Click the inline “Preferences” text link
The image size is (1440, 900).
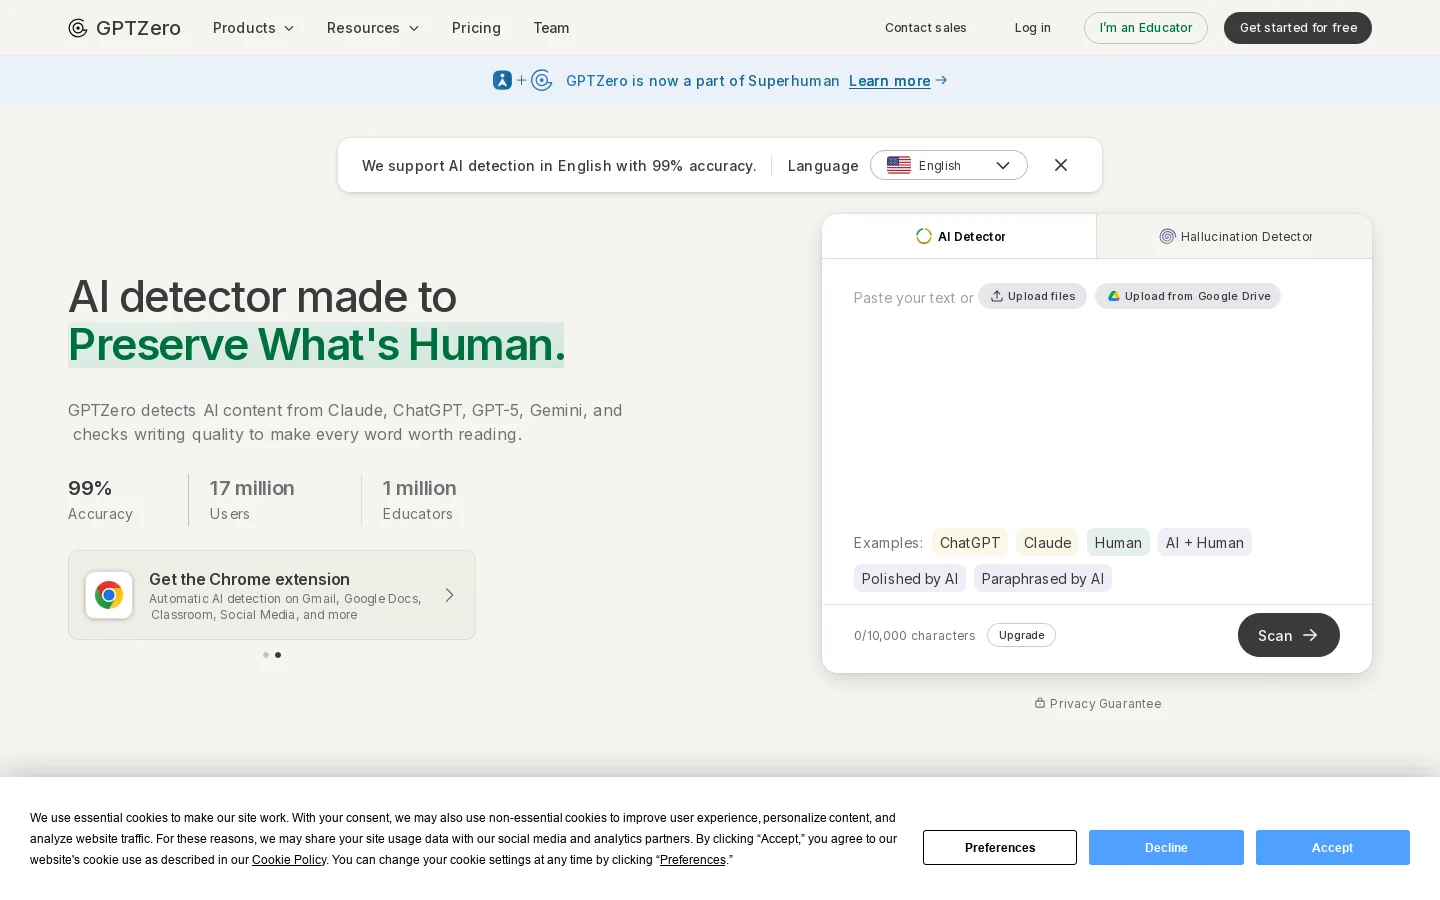(x=692, y=860)
